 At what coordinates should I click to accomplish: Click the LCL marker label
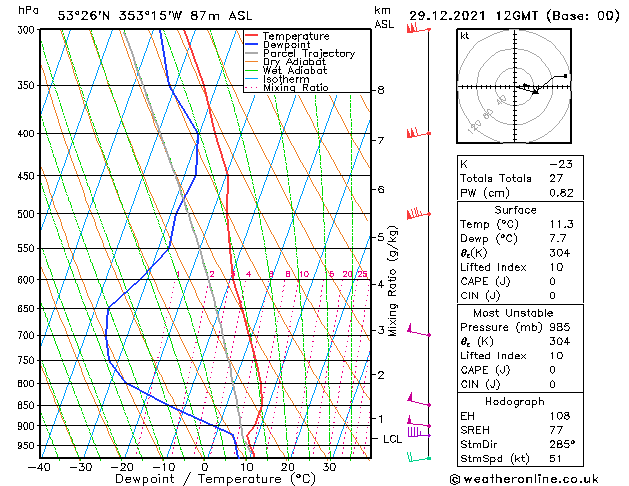click(x=392, y=439)
